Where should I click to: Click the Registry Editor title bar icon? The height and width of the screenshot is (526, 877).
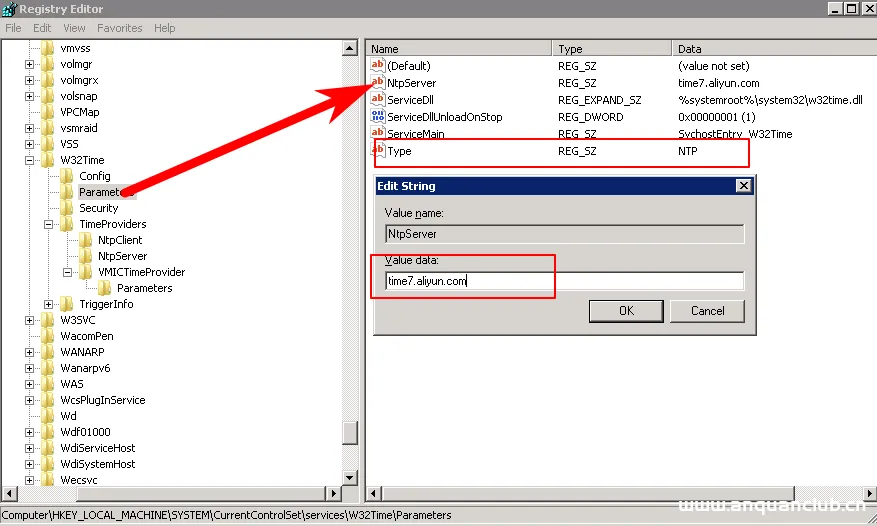9,8
